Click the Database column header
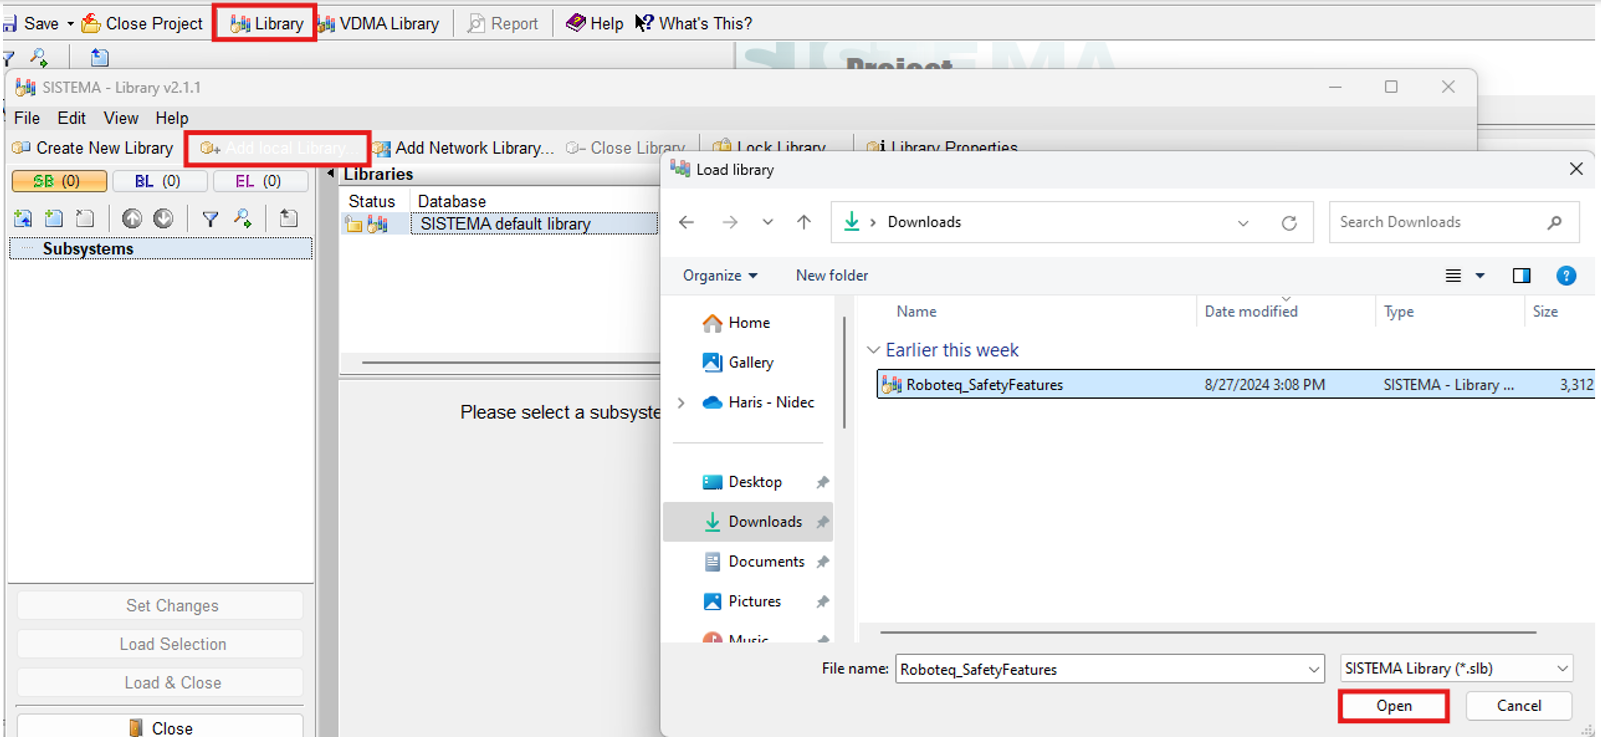The height and width of the screenshot is (742, 1601). point(452,201)
